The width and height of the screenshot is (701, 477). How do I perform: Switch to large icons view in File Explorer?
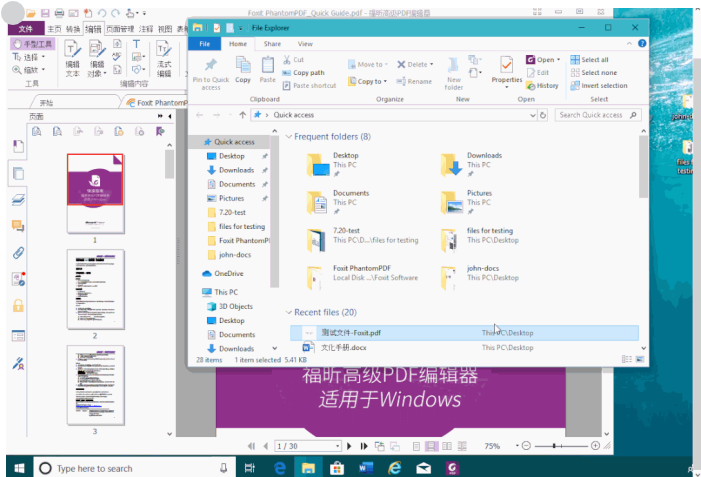(640, 359)
